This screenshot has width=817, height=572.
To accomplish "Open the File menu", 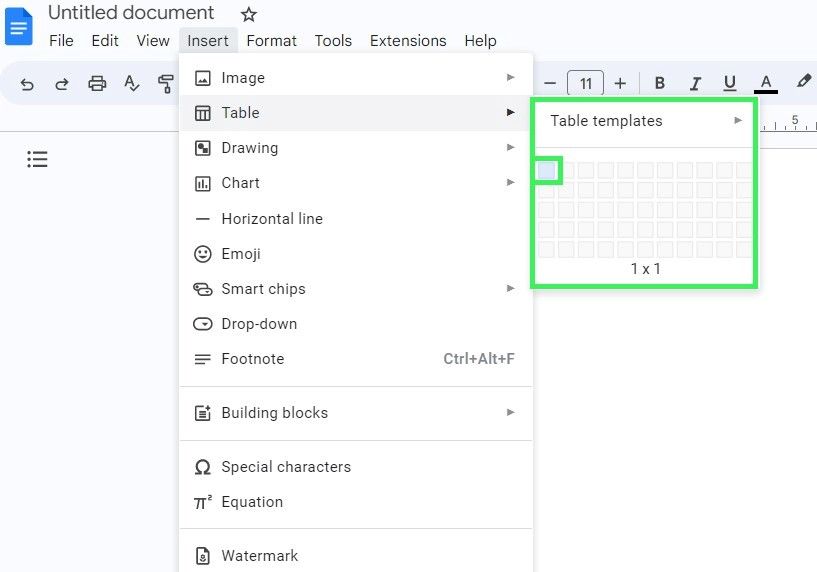I will [61, 41].
